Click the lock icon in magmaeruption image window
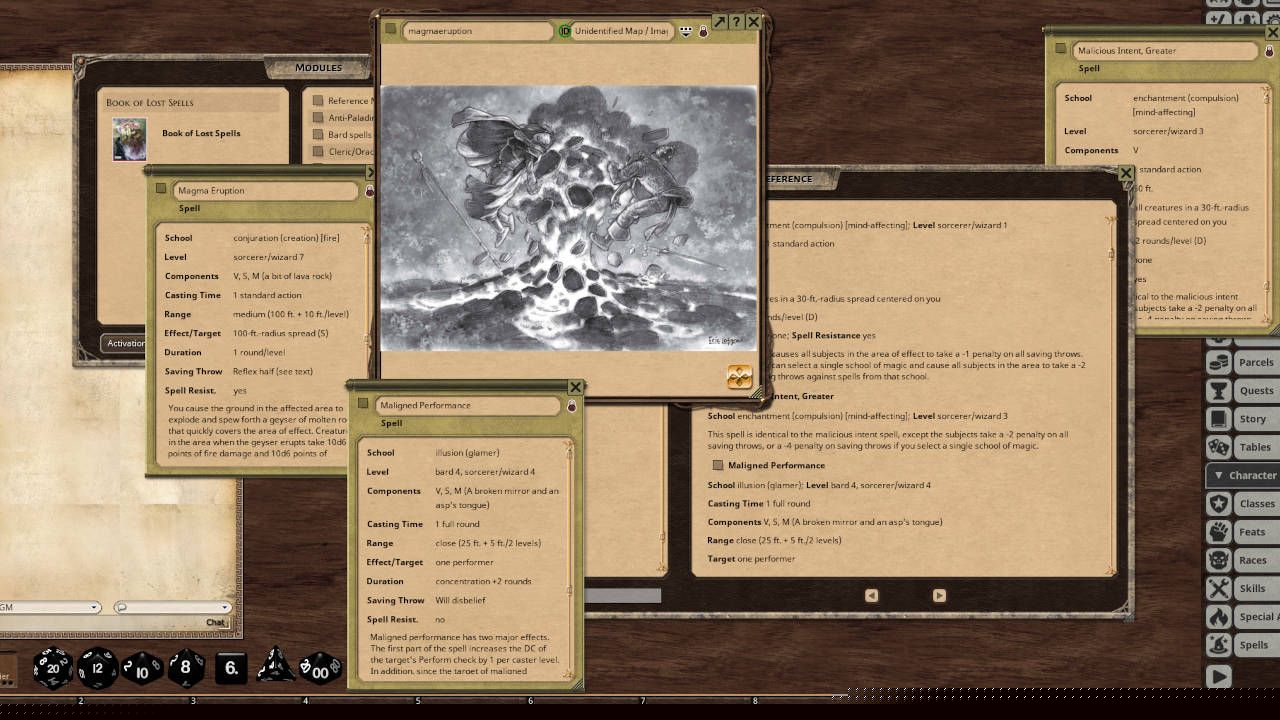The image size is (1280, 720). (x=703, y=31)
